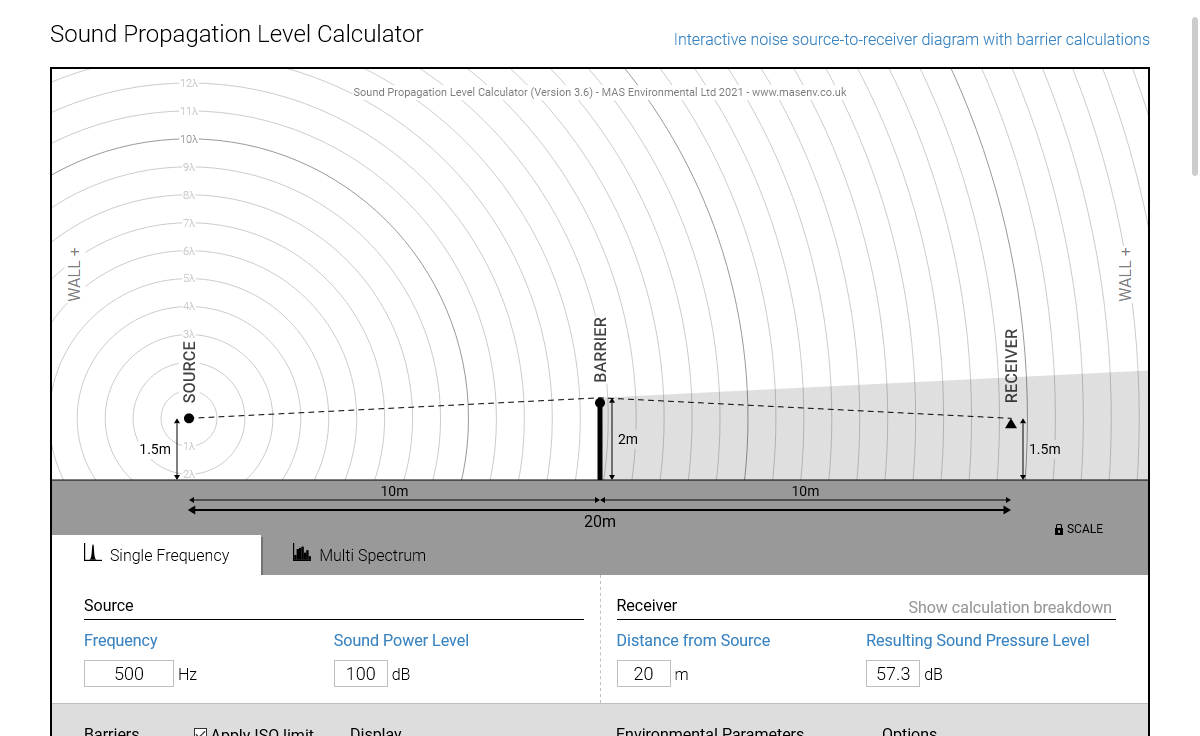Click the barrier top handle dot
Viewport: 1200px width, 736px height.
600,403
